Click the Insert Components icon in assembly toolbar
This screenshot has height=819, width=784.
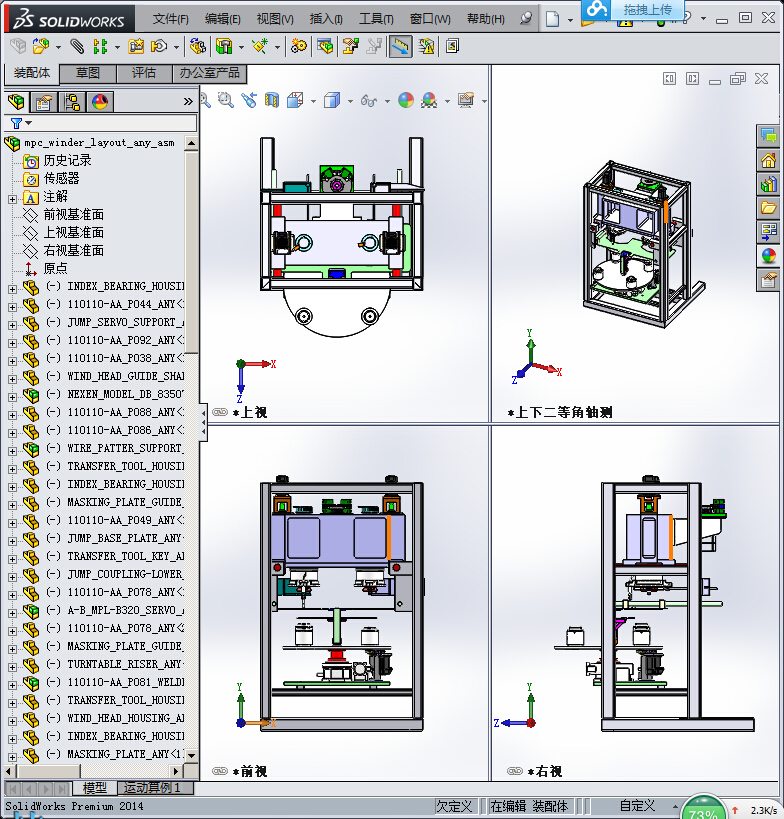coord(41,46)
